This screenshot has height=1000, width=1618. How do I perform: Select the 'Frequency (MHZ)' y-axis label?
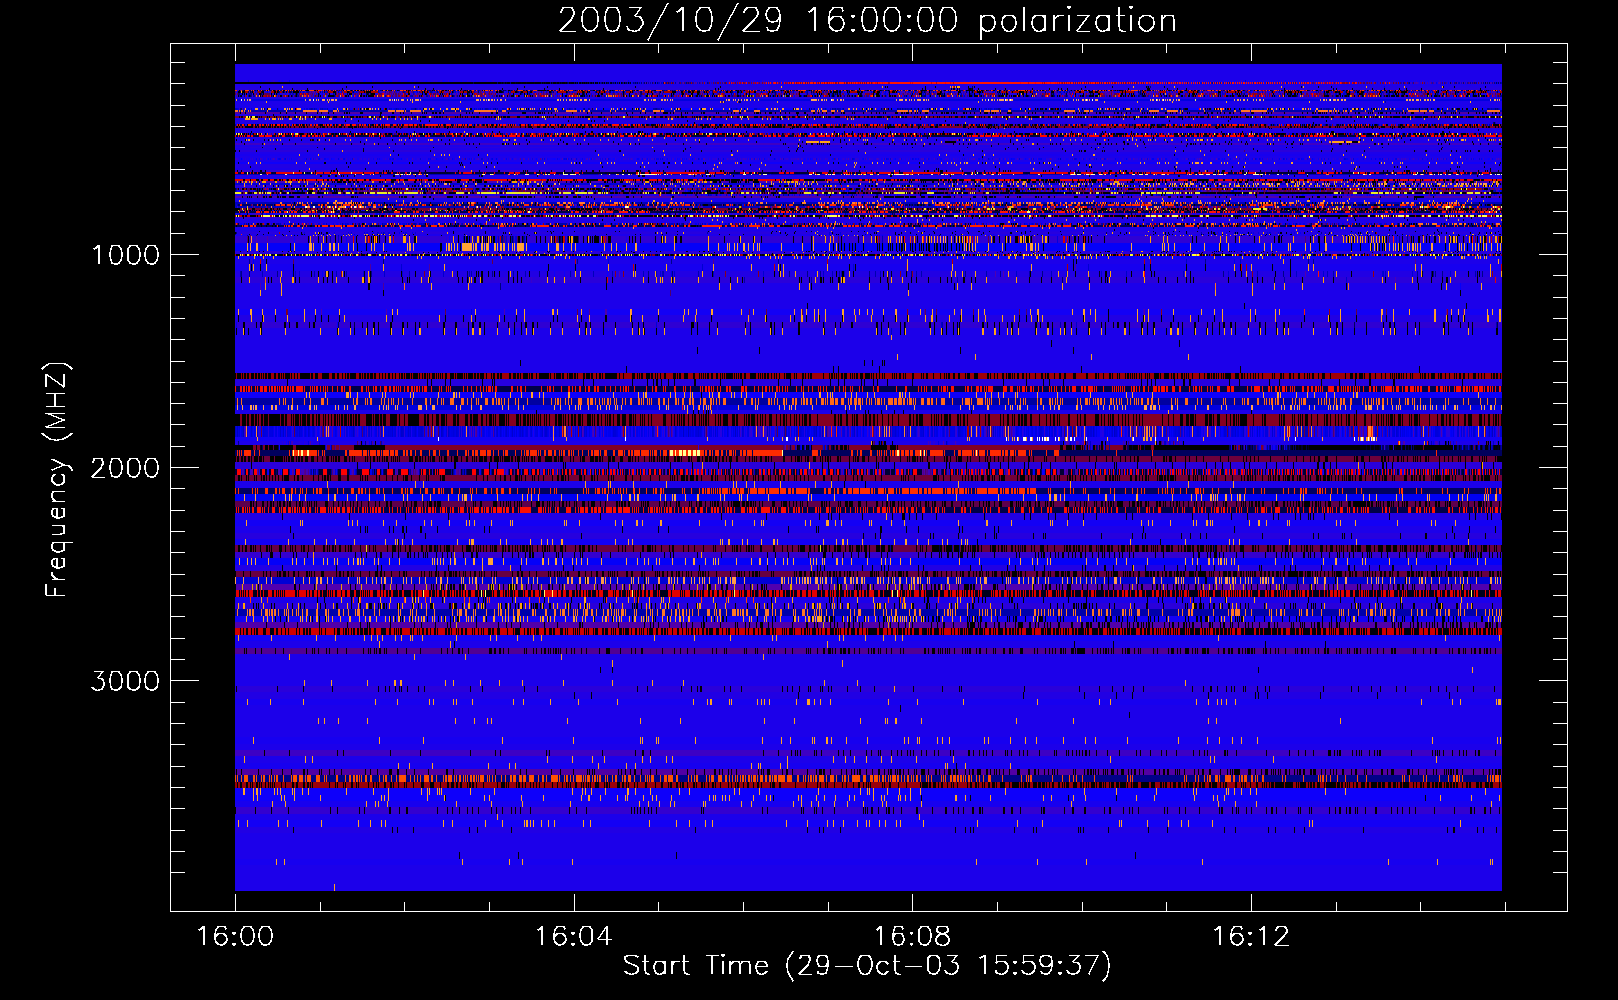[58, 480]
